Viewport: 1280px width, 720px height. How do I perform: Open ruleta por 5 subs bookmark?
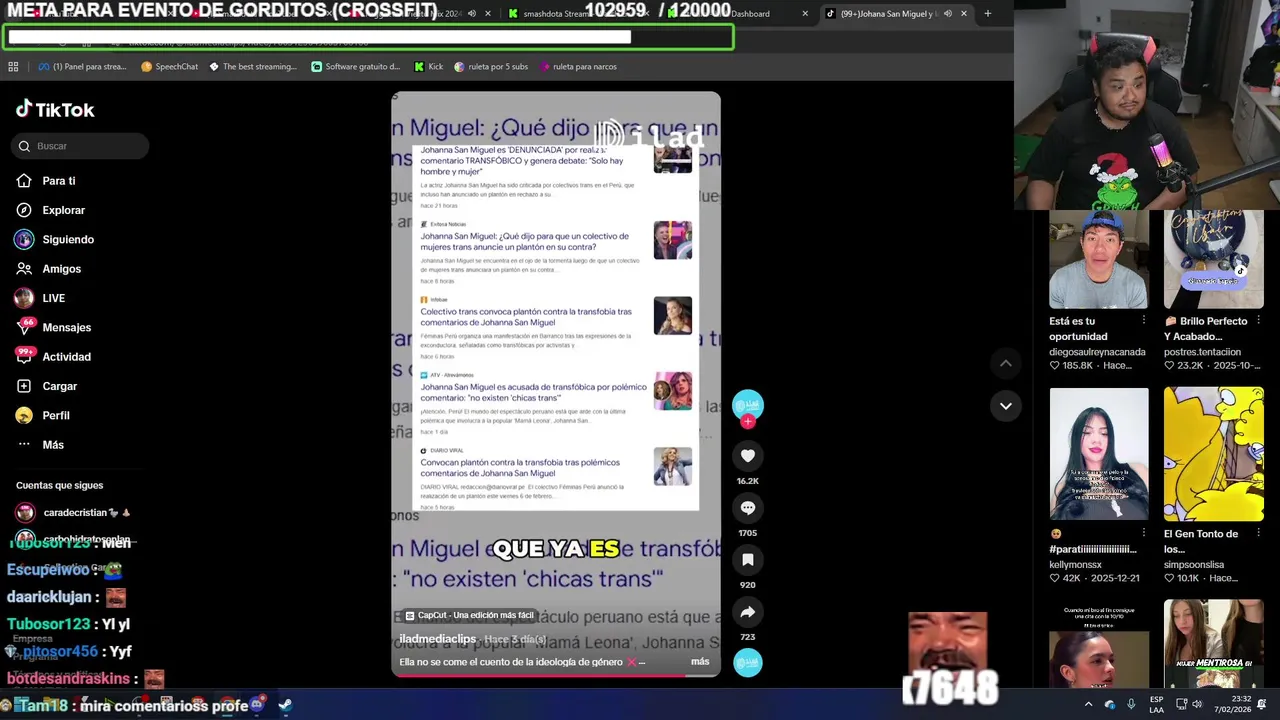(491, 67)
